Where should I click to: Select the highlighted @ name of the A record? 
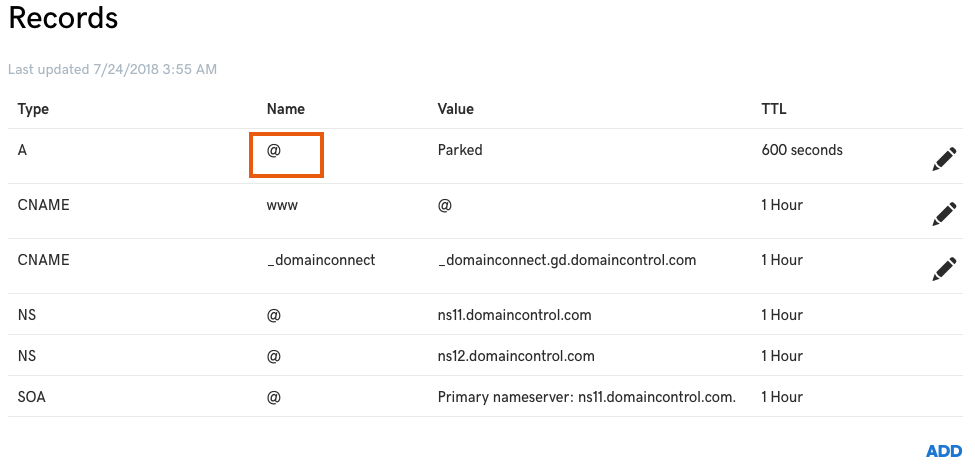pyautogui.click(x=286, y=155)
